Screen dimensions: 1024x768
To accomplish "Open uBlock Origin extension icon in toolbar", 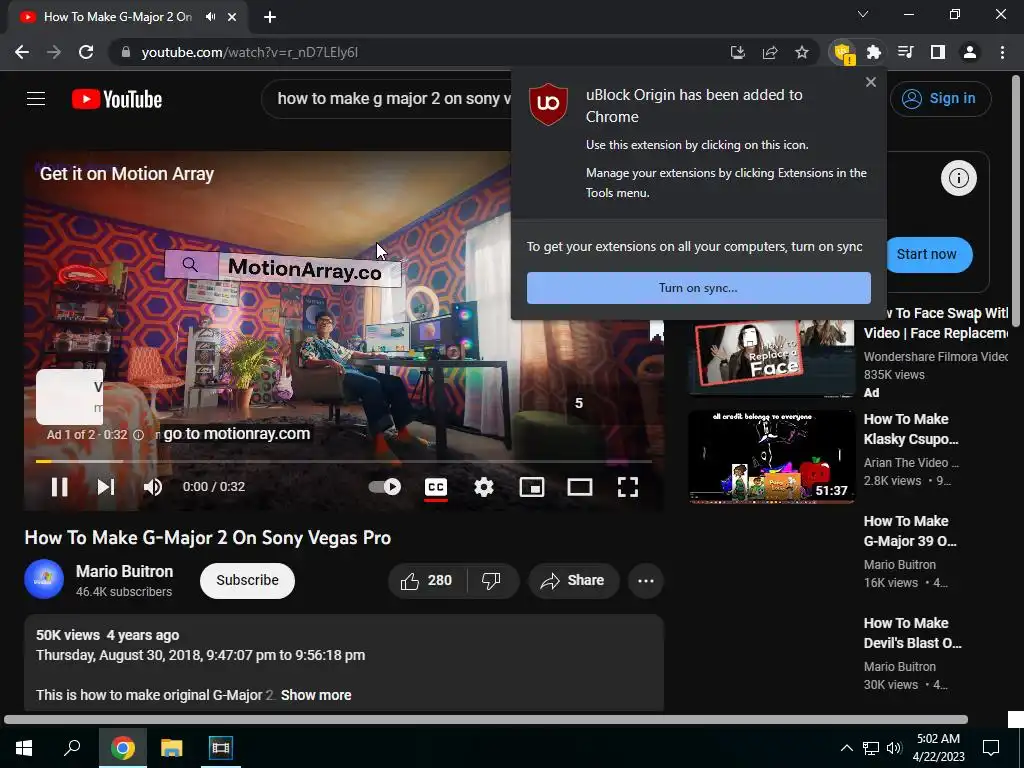I will tap(842, 52).
